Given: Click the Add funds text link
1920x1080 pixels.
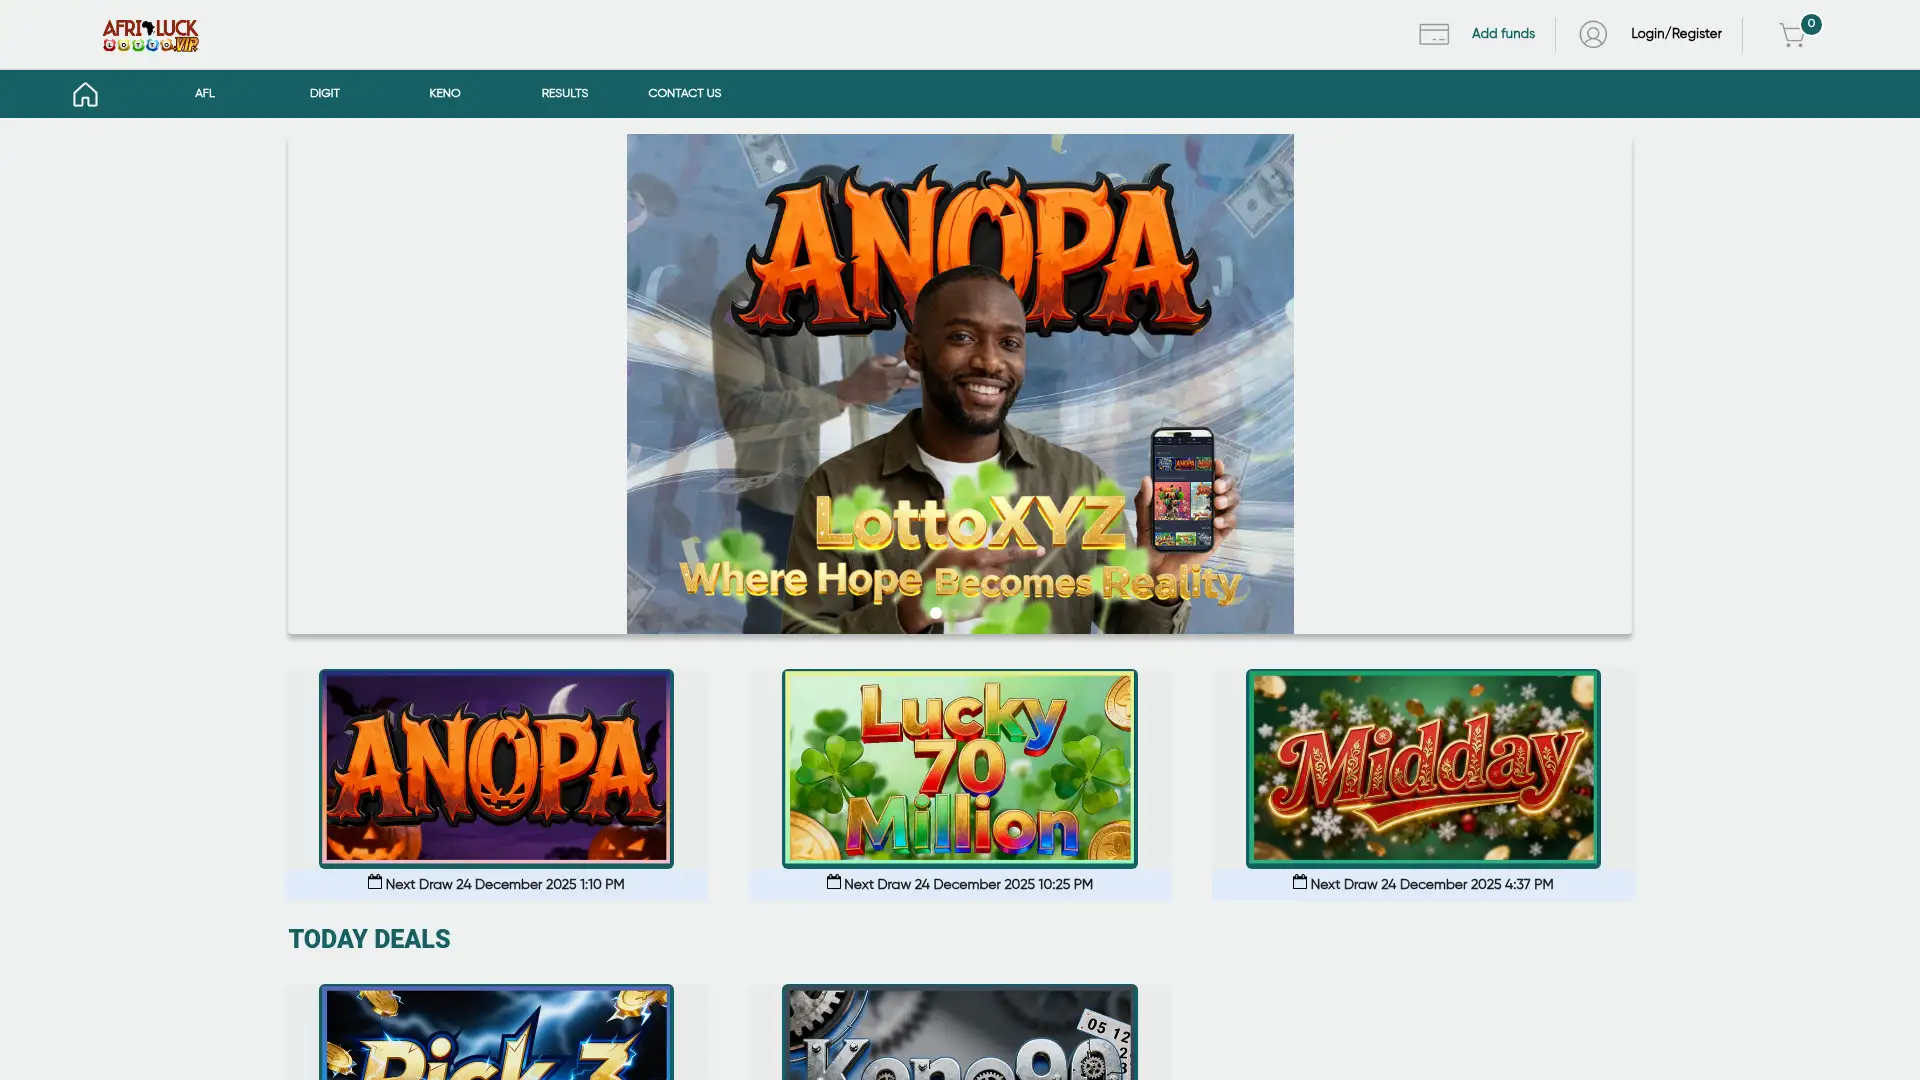Looking at the screenshot, I should [x=1502, y=33].
